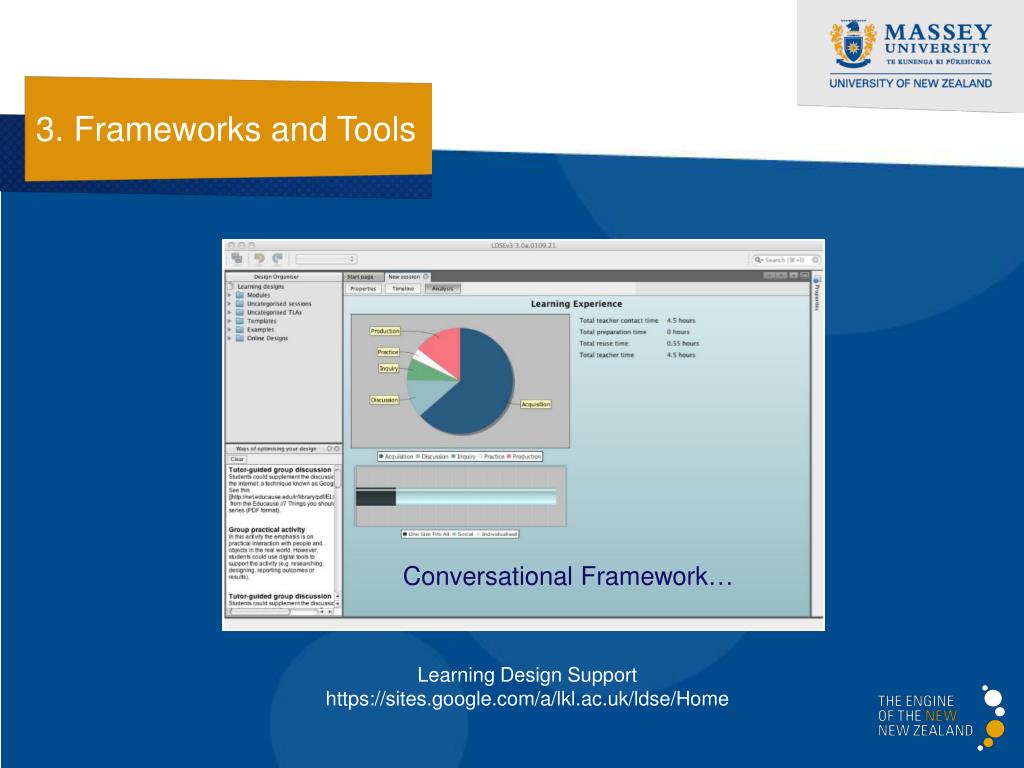Expand the Uncategorised TLAs folder arrow
Image resolution: width=1024 pixels, height=768 pixels.
coord(230,312)
